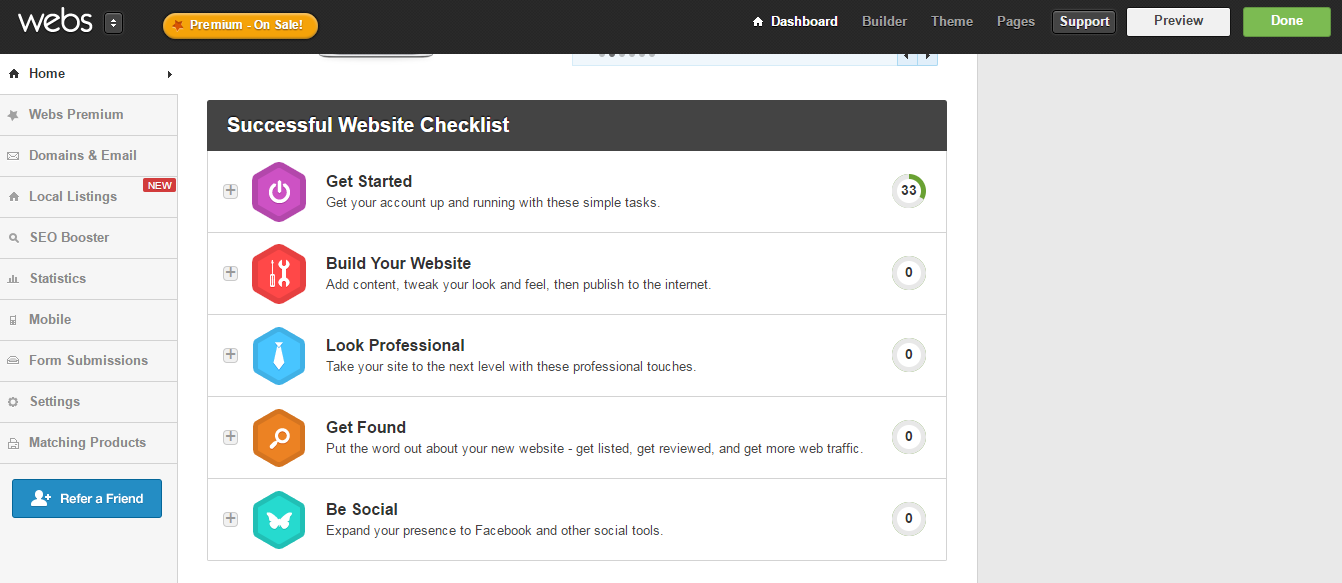Click the Get Started 33 percent progress ring
The image size is (1342, 583).
tap(908, 191)
